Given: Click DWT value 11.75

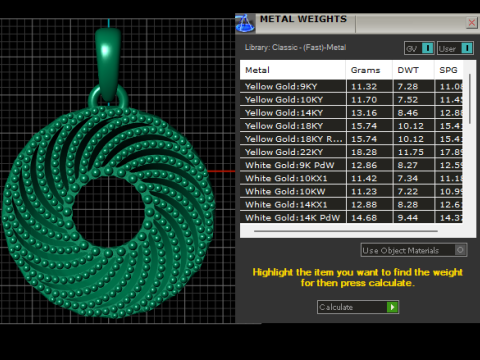Looking at the screenshot, I should pyautogui.click(x=411, y=152).
